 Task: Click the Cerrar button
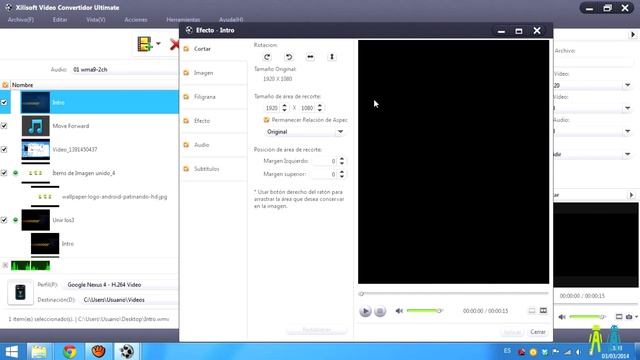point(538,332)
